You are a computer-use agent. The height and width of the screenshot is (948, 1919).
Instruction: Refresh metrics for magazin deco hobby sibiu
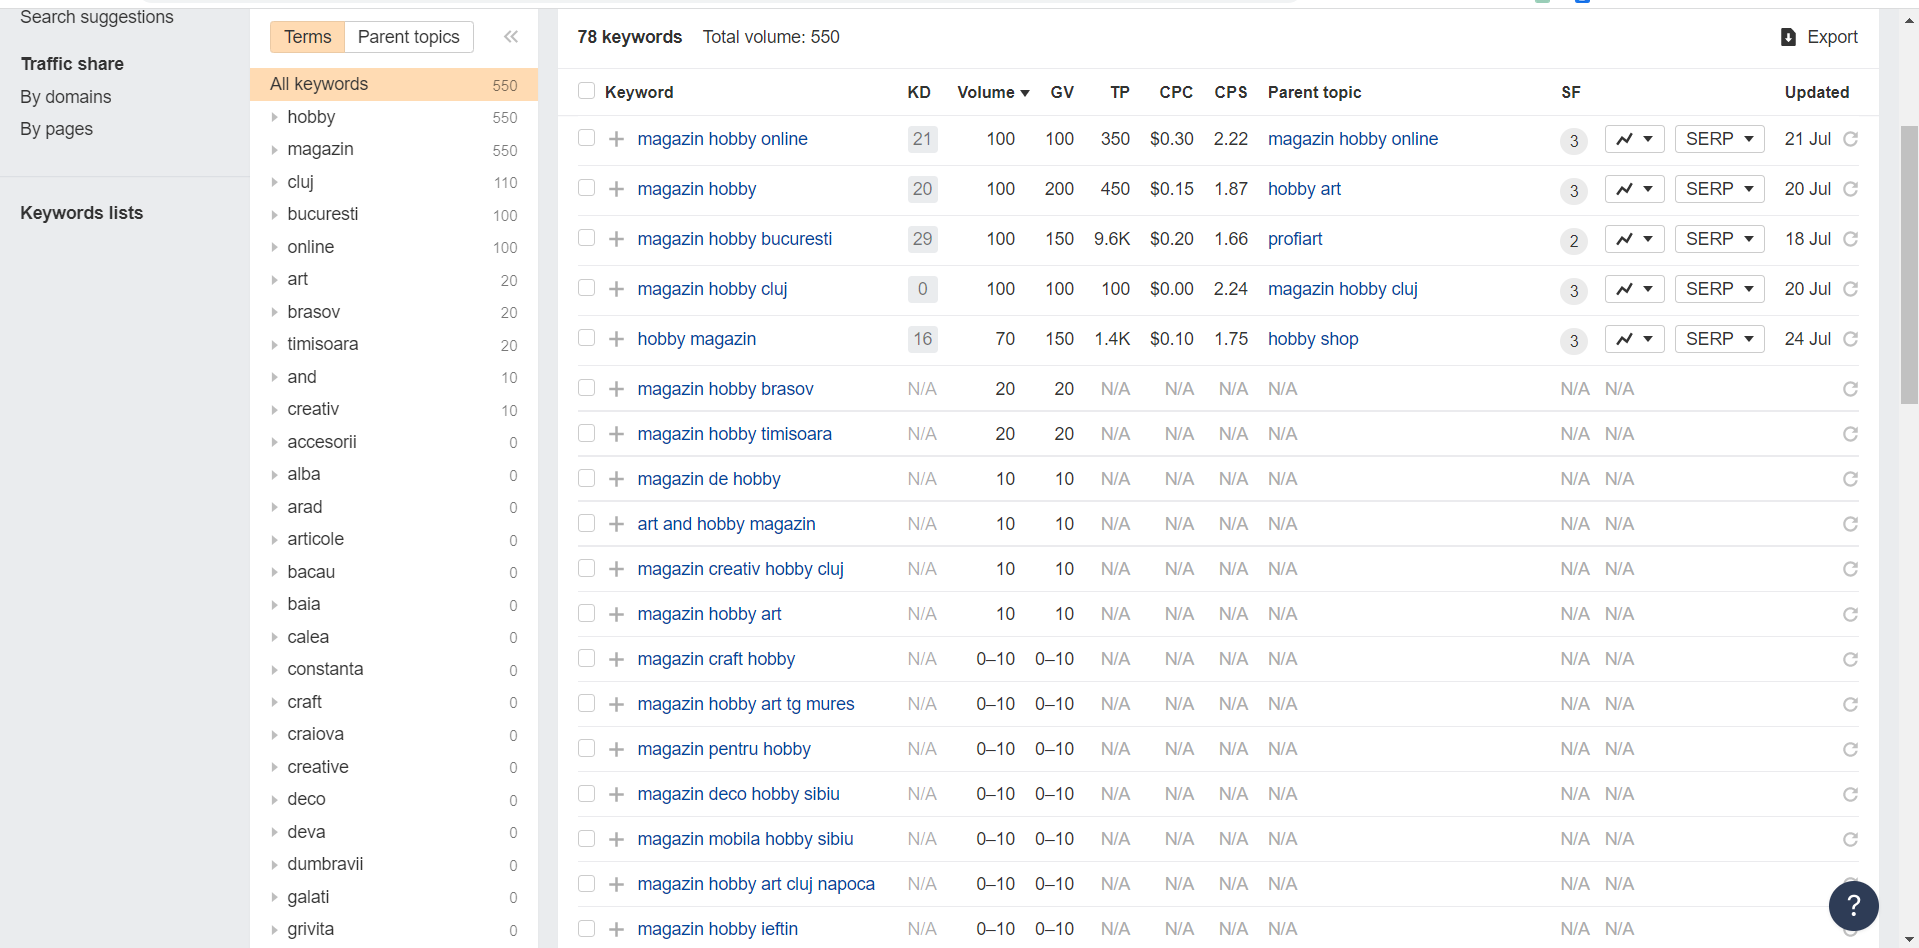(1851, 794)
